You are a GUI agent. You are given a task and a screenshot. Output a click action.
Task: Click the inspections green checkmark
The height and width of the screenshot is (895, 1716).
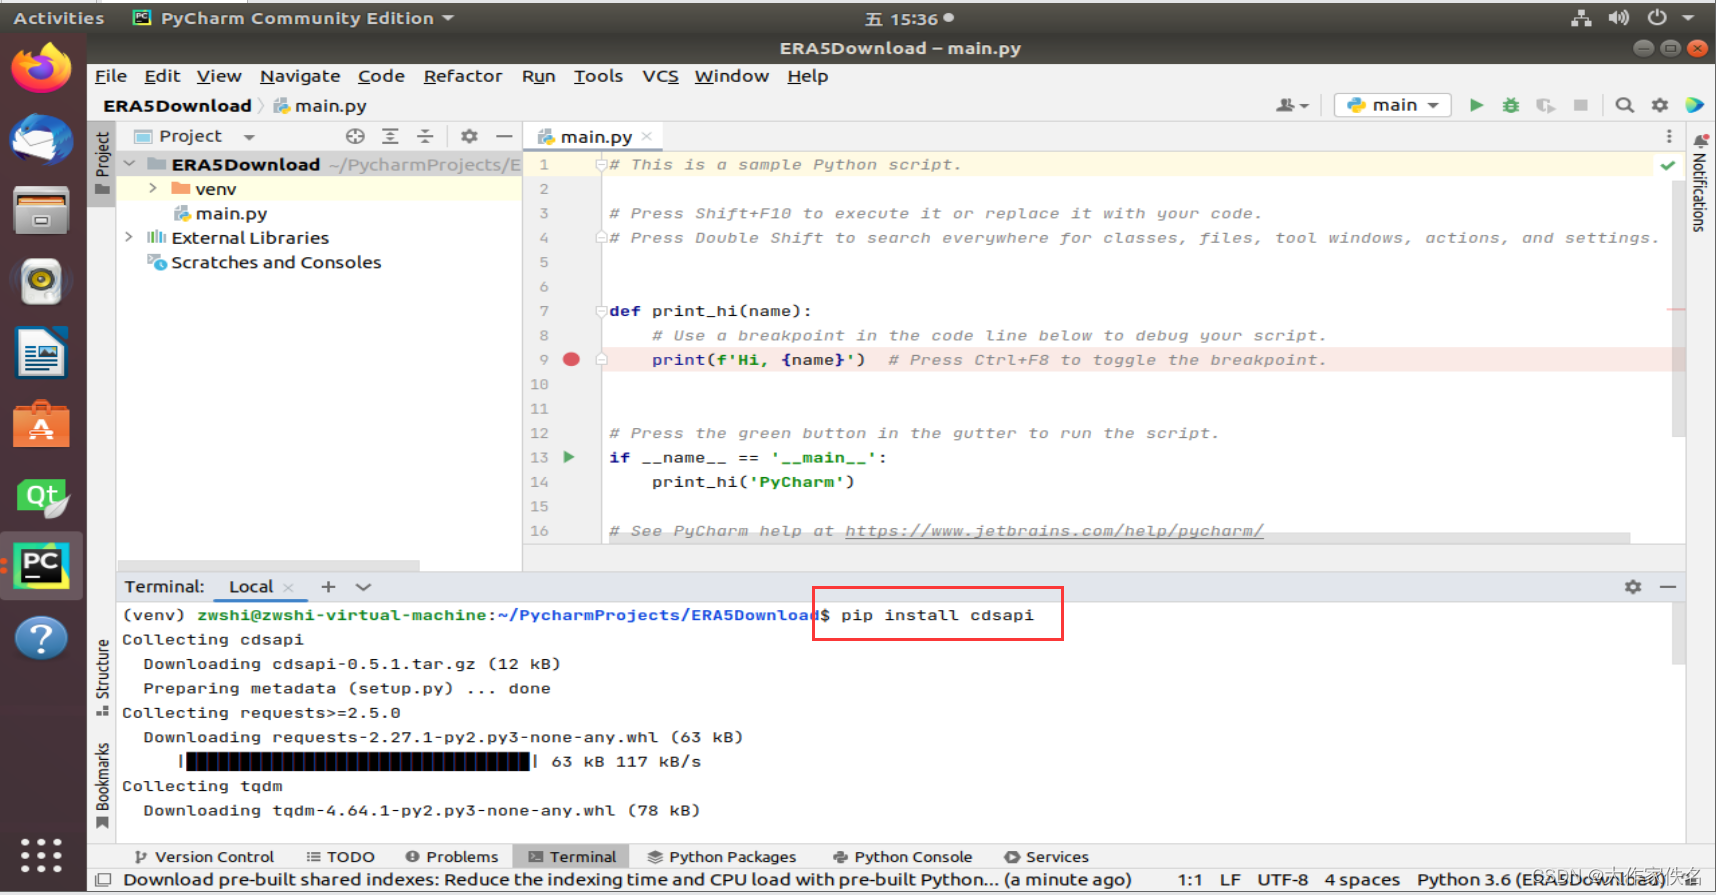pyautogui.click(x=1668, y=165)
